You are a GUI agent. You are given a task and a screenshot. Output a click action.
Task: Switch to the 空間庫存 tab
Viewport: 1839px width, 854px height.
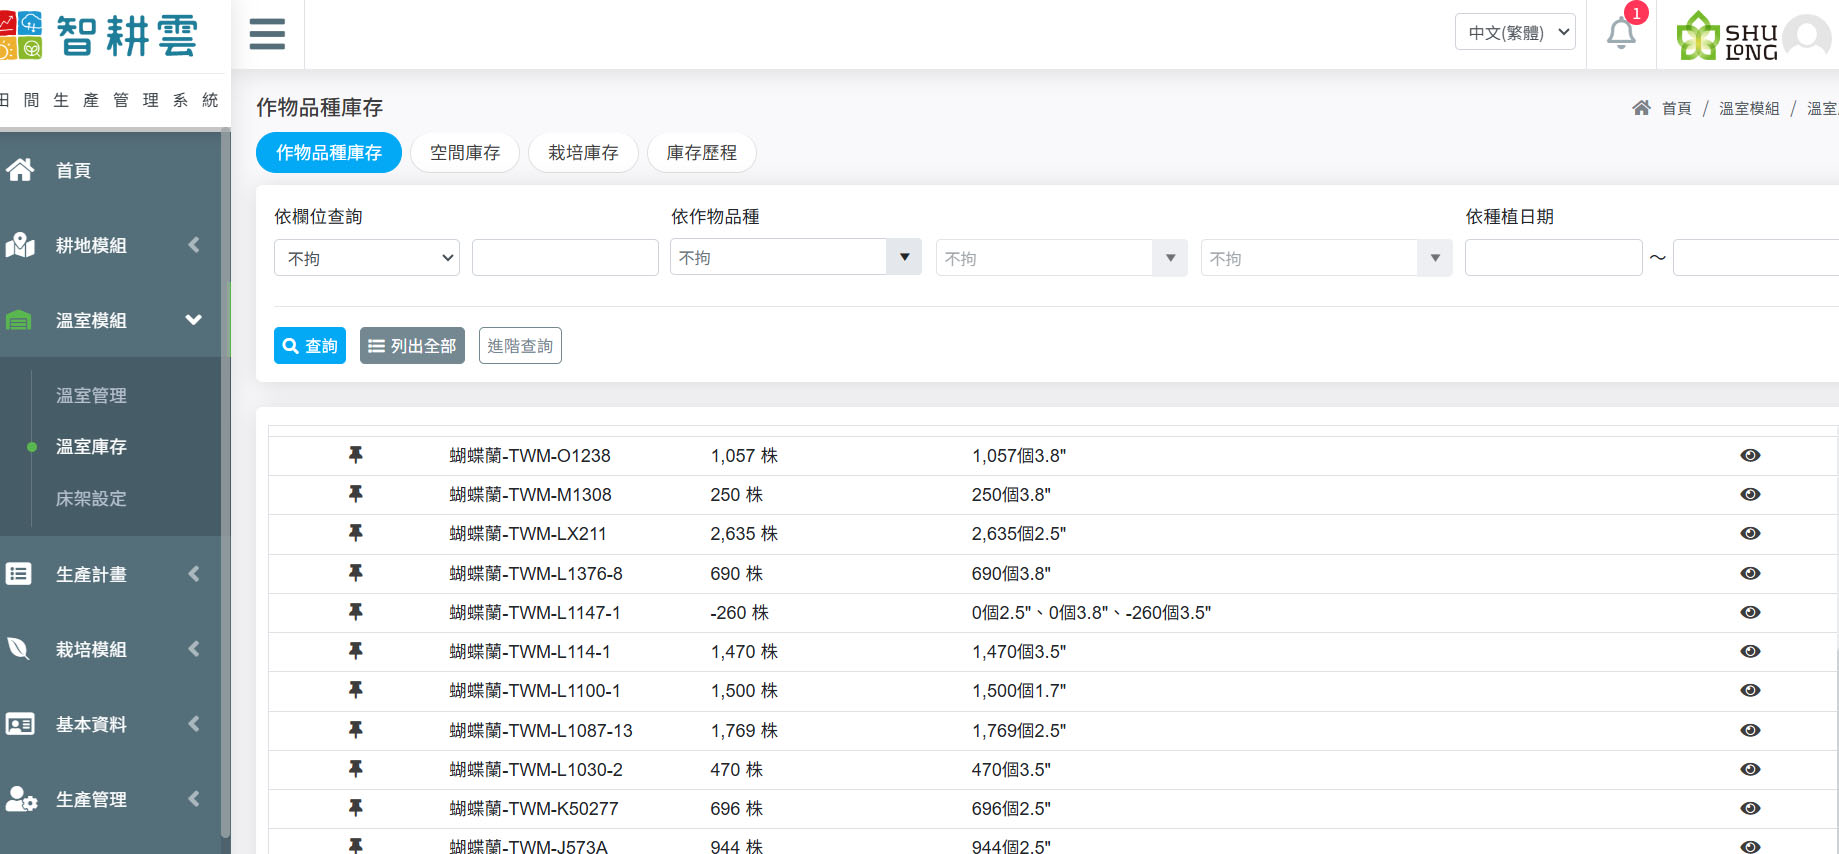coord(465,153)
